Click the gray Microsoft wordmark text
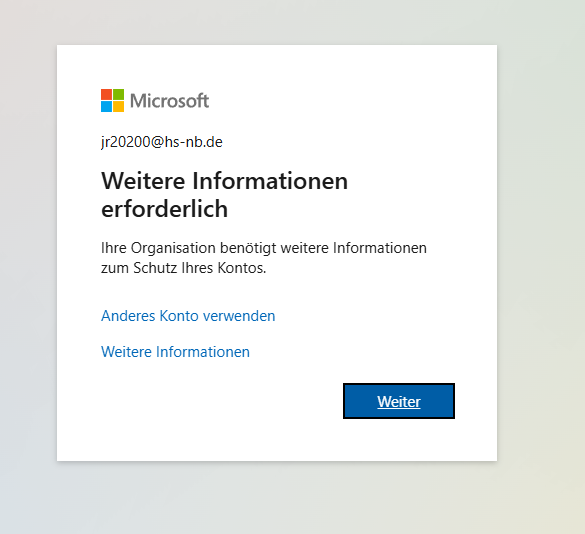The image size is (585, 534). click(x=169, y=101)
